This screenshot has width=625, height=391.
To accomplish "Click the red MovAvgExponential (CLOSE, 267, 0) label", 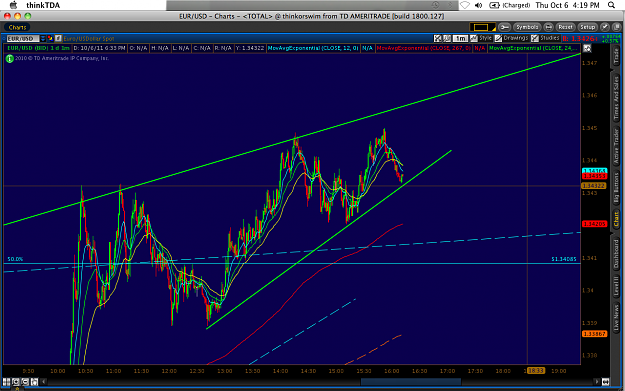I will 424,48.
